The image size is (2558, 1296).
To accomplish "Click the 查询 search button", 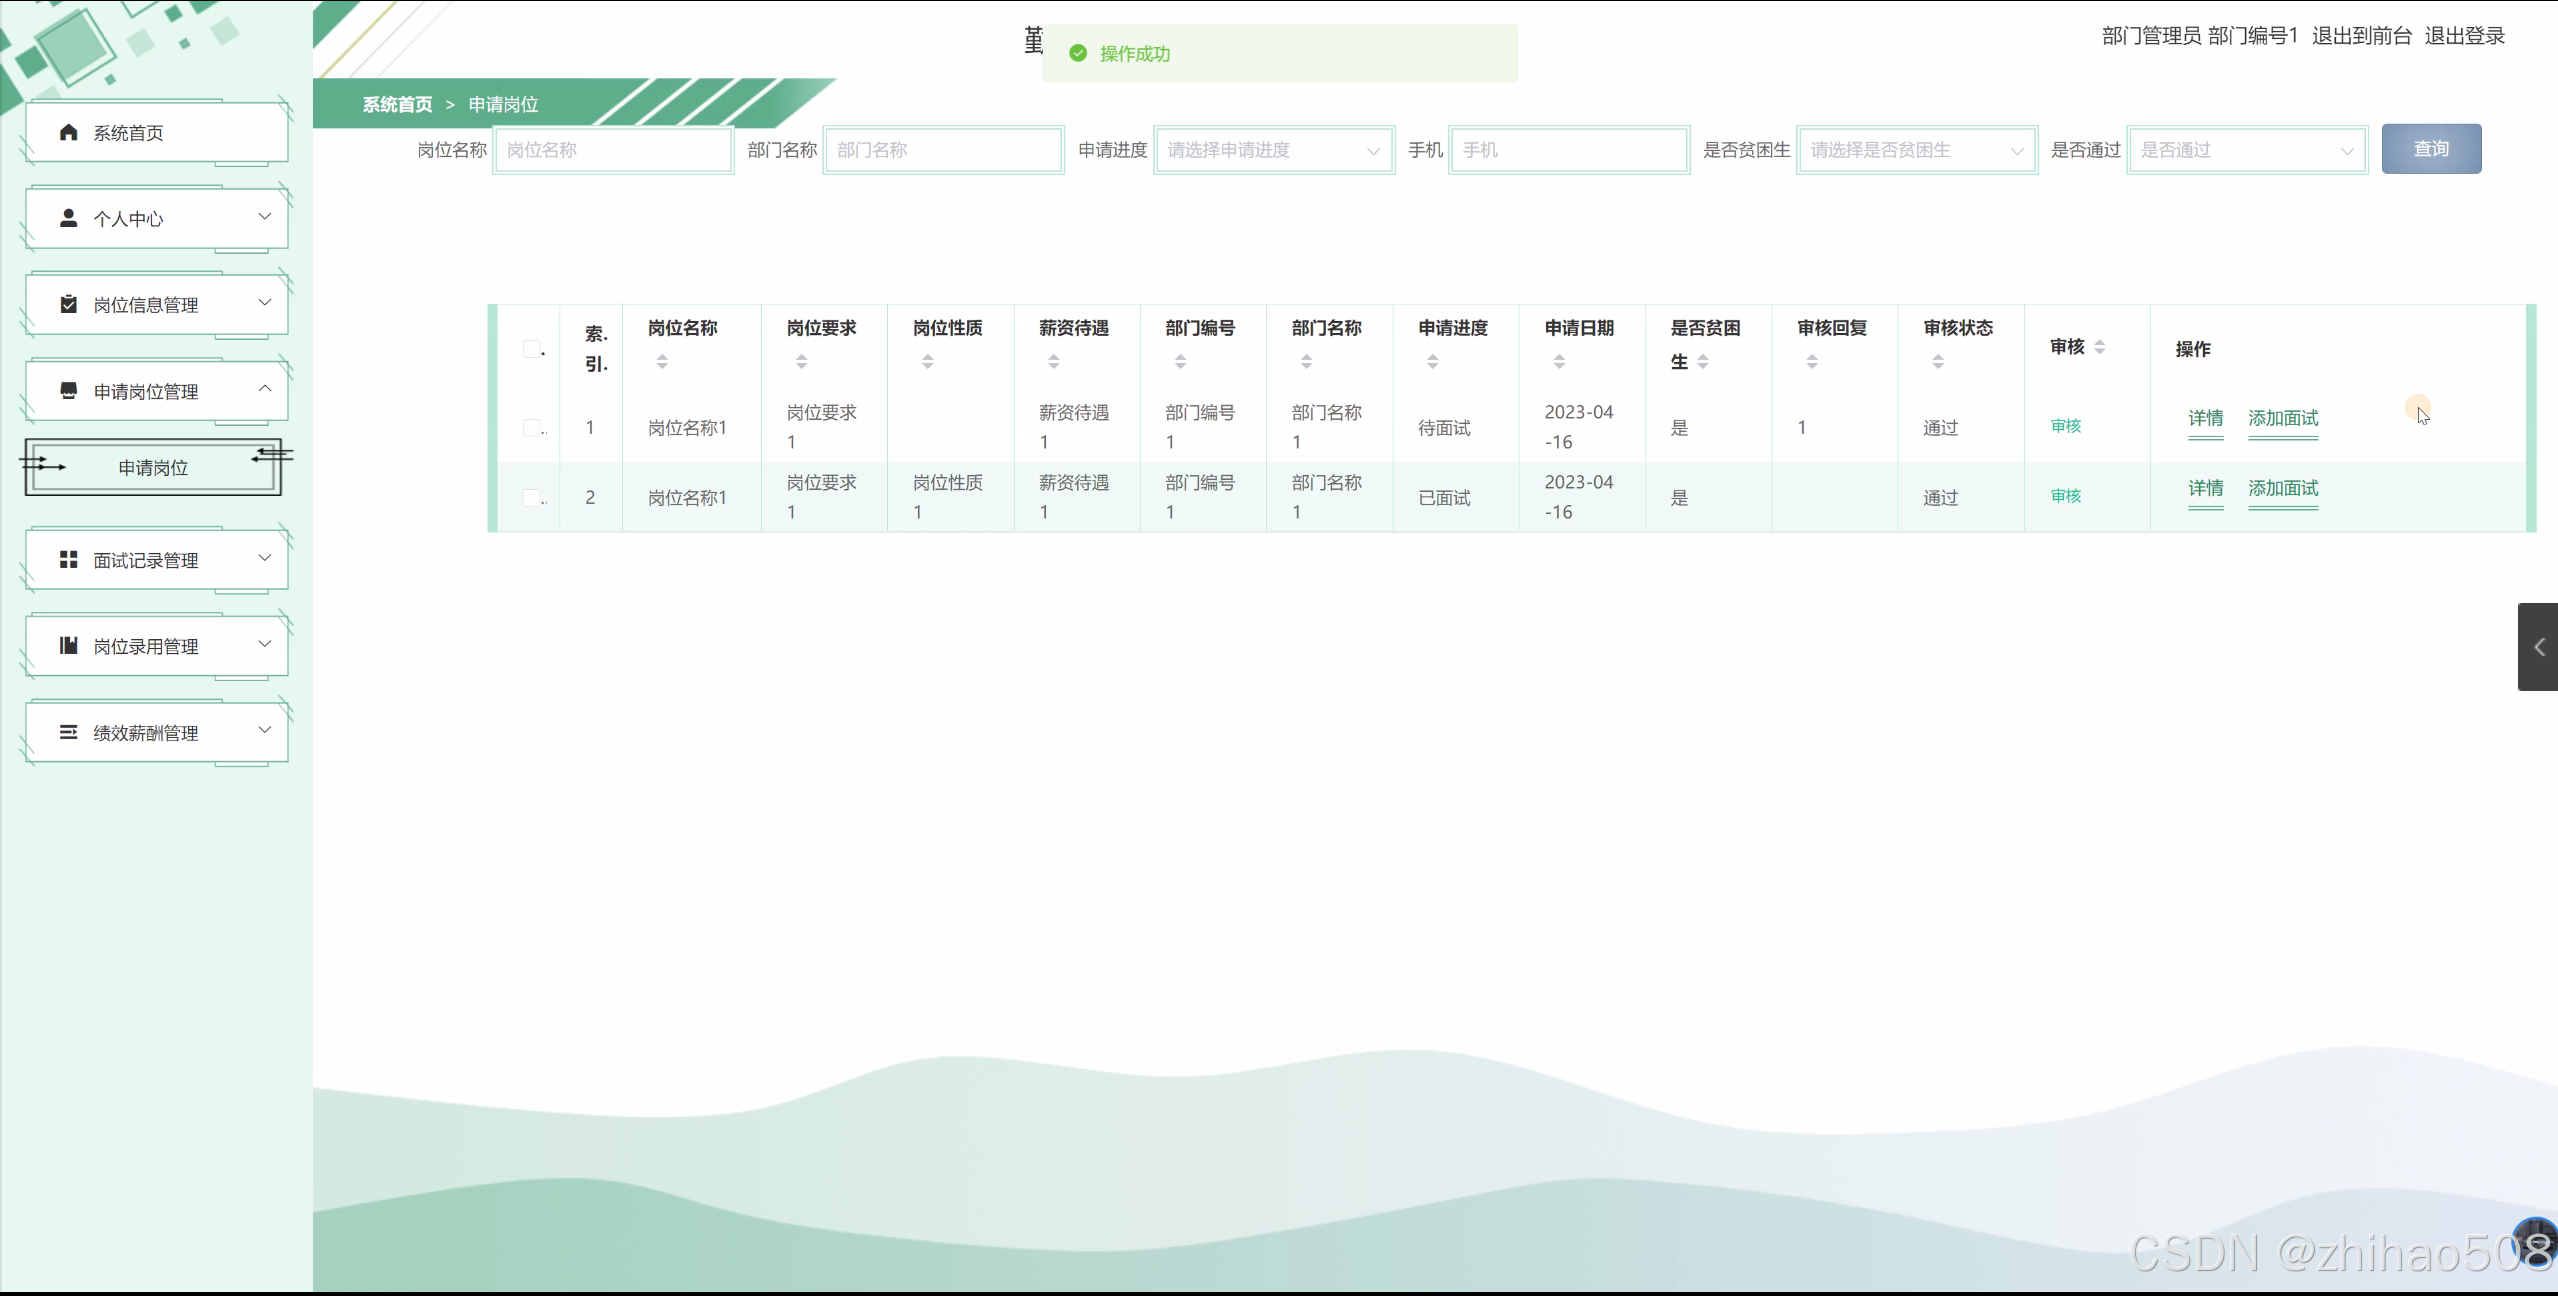I will tap(2430, 149).
